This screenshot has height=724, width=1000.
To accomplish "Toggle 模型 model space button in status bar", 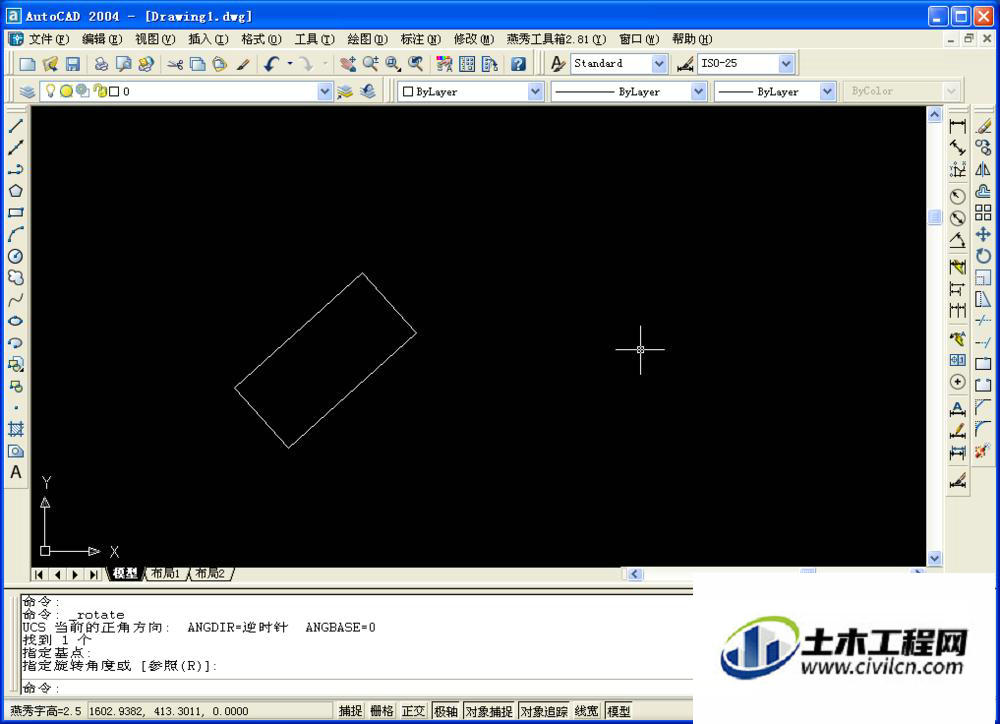I will pyautogui.click(x=618, y=711).
